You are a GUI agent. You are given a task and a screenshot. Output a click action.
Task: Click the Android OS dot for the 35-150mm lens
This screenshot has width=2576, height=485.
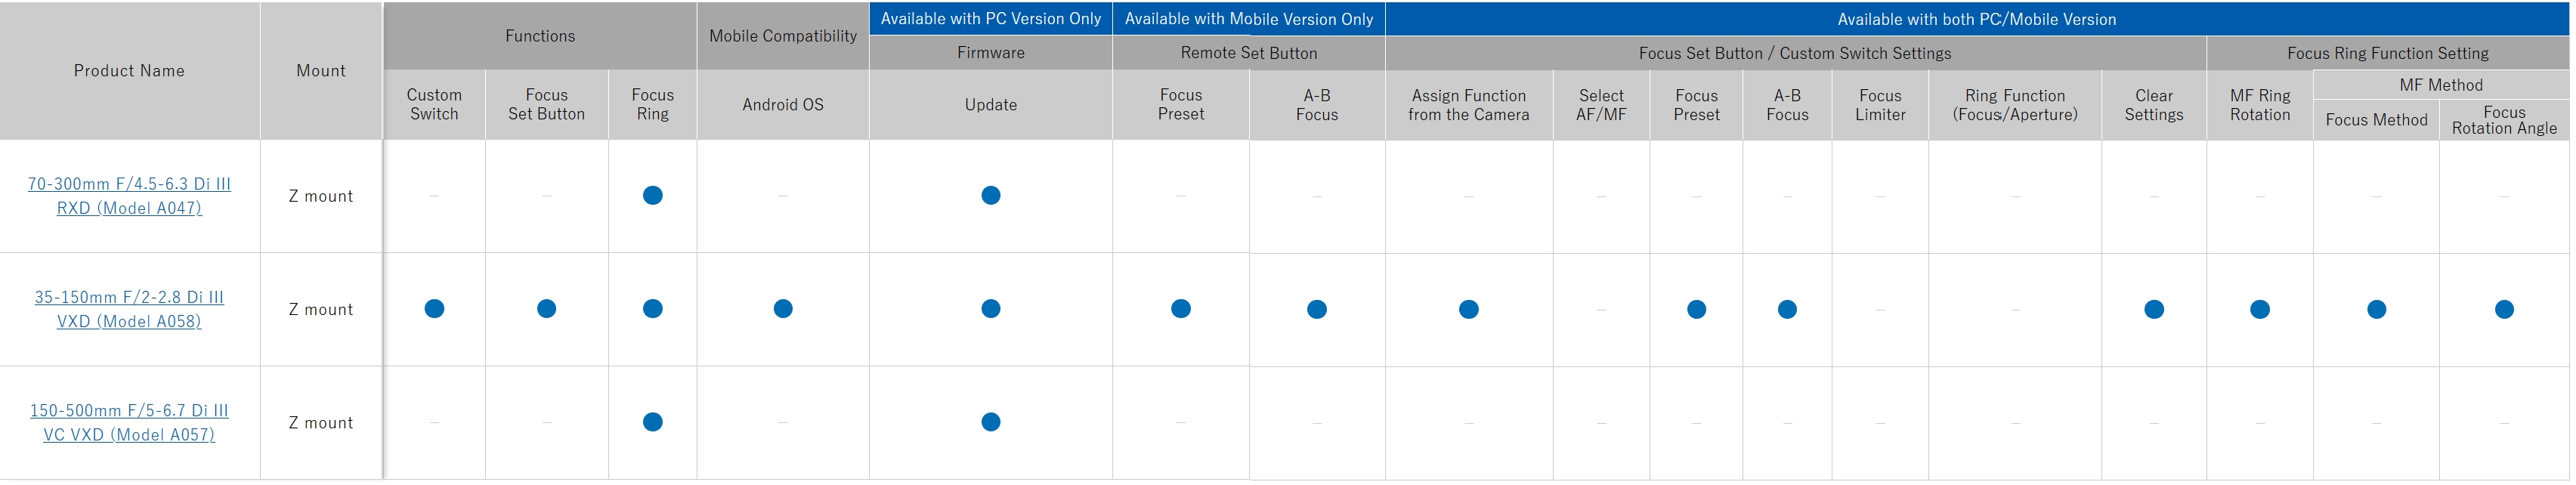[783, 309]
